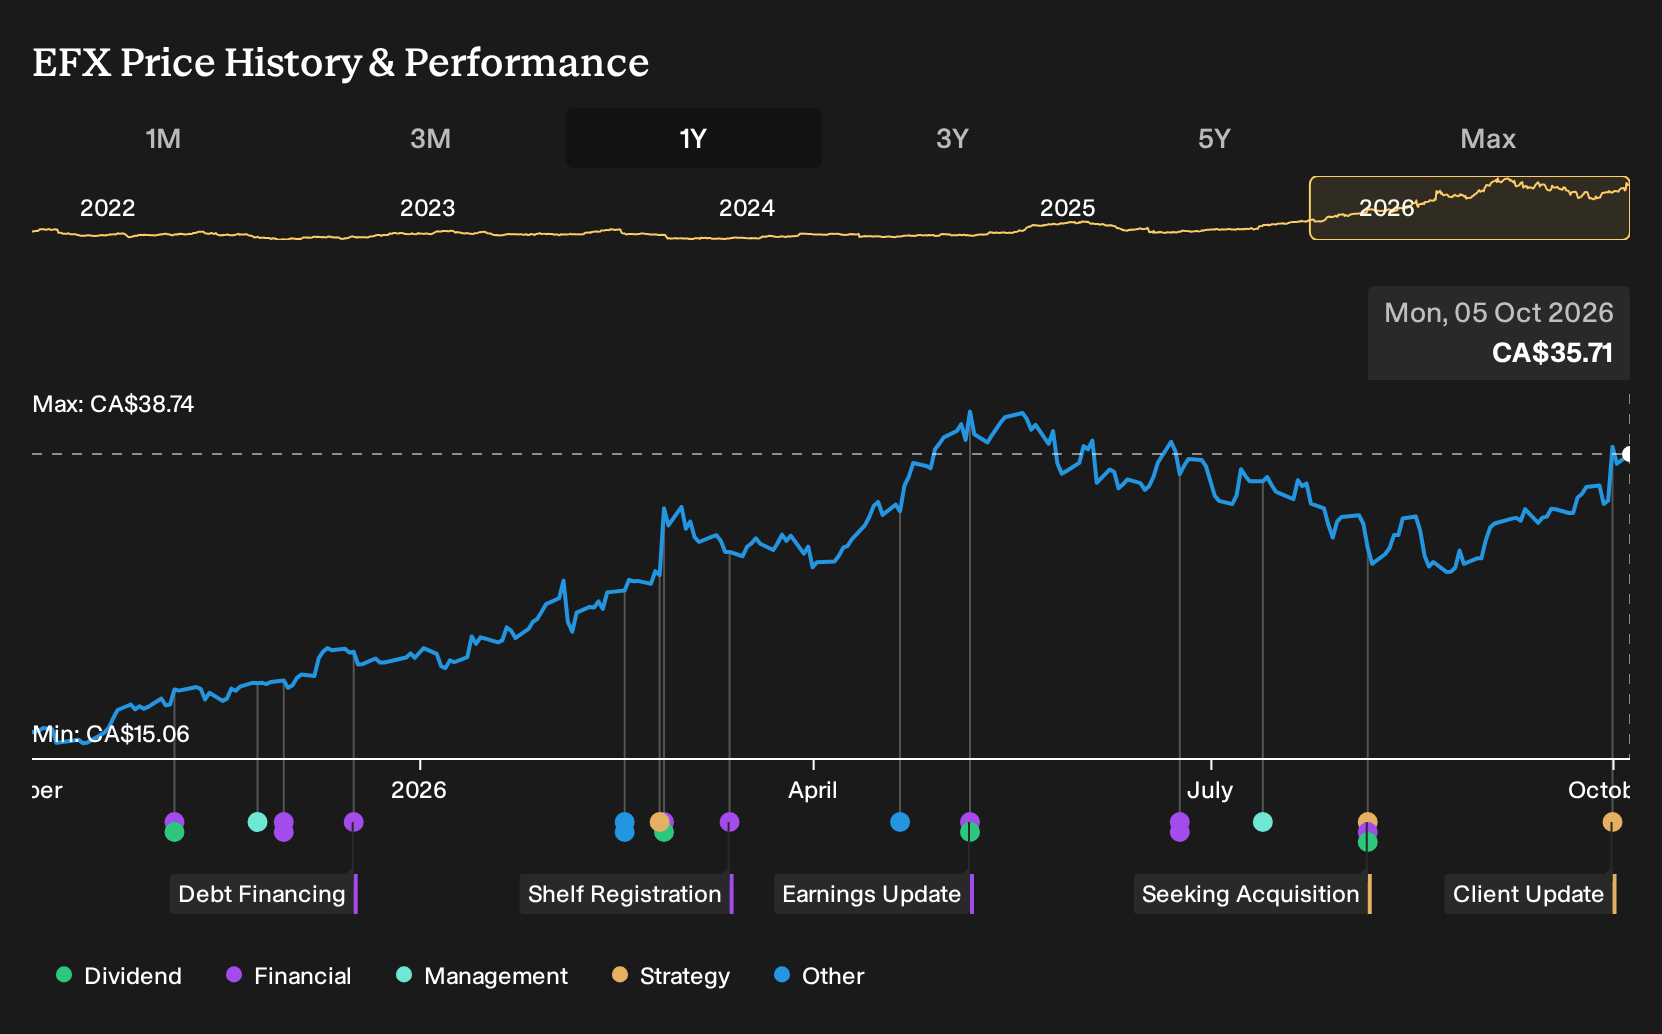Click the 'April' axis label

click(812, 790)
